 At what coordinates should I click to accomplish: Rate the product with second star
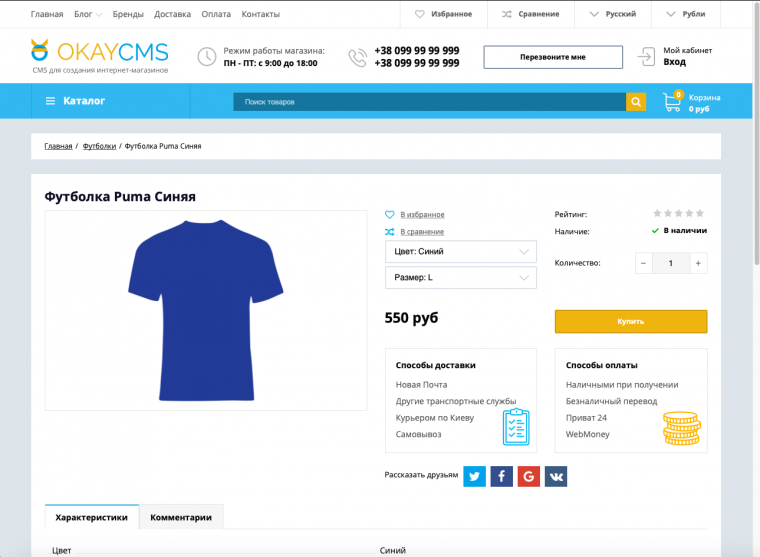tap(668, 213)
